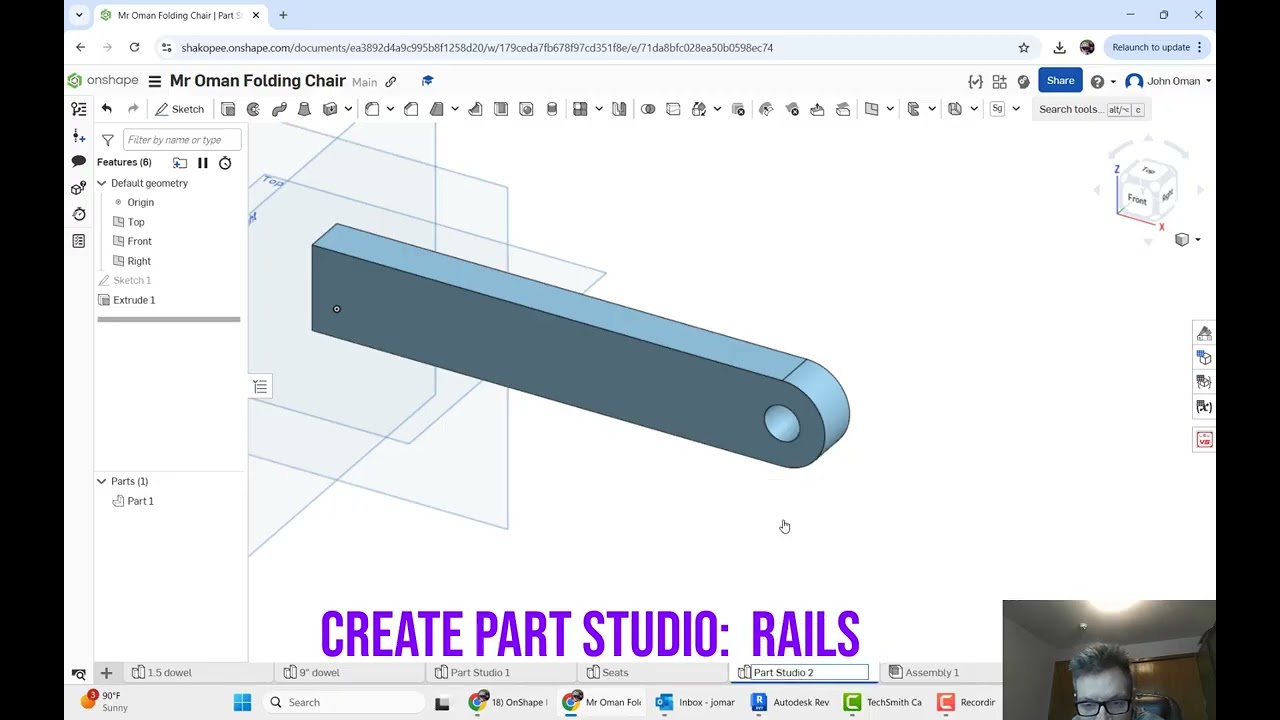1280x720 pixels.
Task: Click Relaunch to update in Chrome
Action: (x=1158, y=47)
